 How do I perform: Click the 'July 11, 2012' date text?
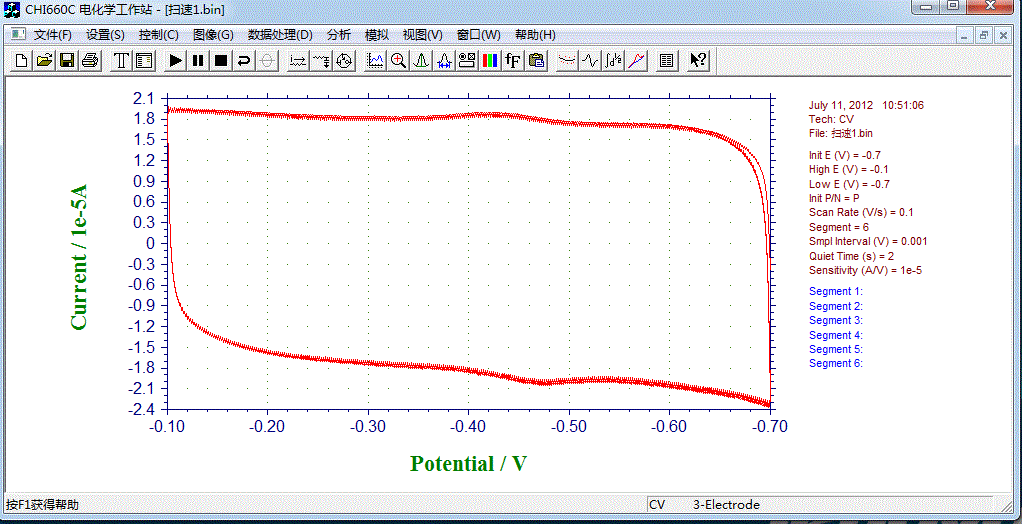(x=841, y=105)
